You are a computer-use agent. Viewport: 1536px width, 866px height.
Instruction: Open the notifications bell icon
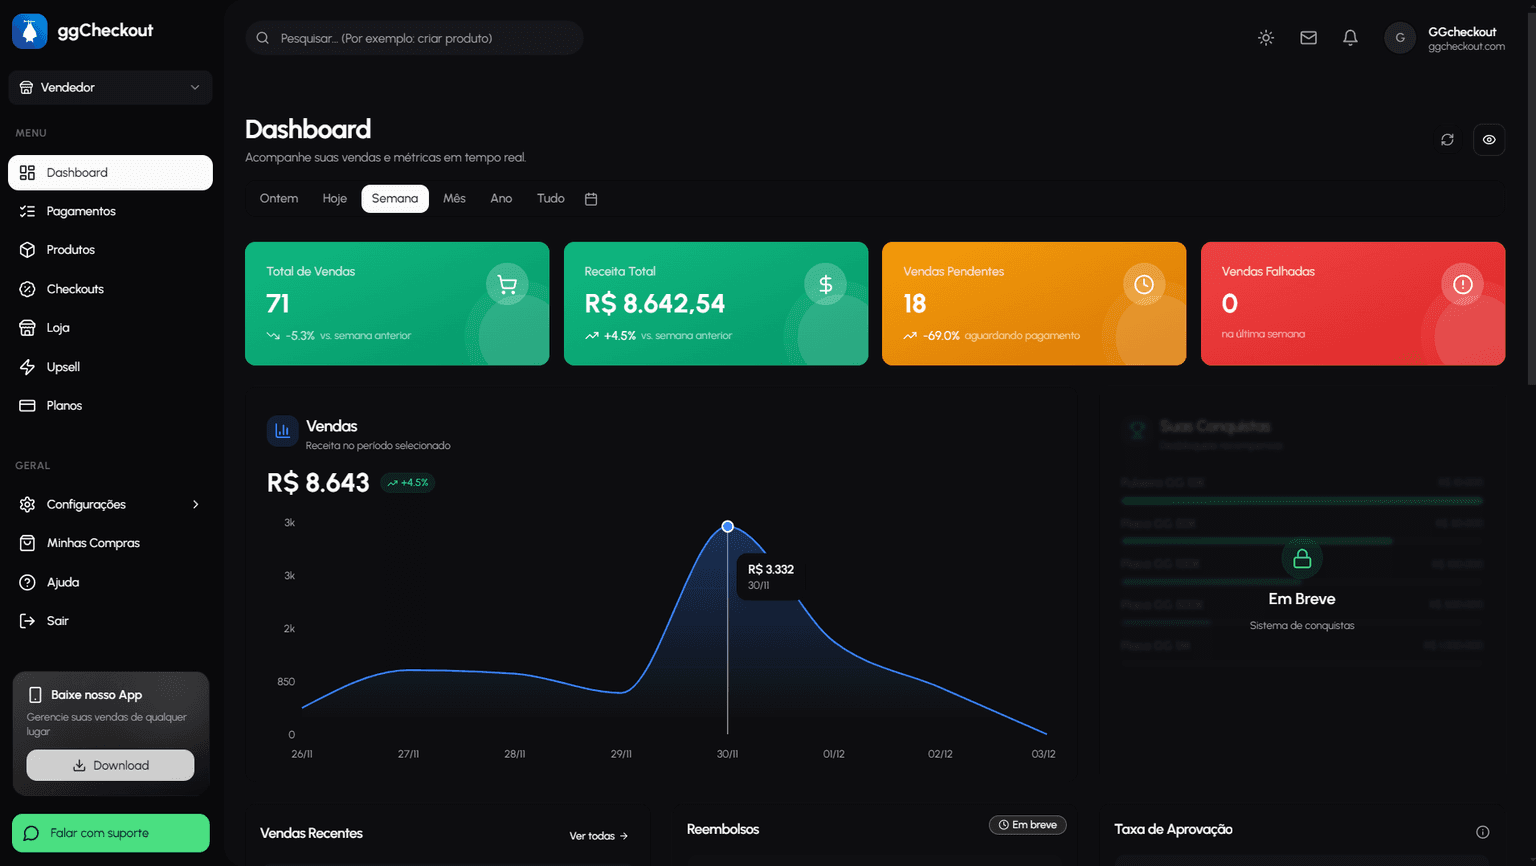tap(1349, 37)
